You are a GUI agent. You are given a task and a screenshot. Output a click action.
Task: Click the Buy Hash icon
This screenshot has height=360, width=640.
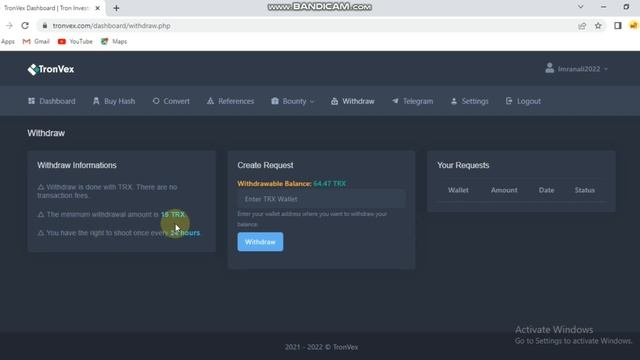96,101
